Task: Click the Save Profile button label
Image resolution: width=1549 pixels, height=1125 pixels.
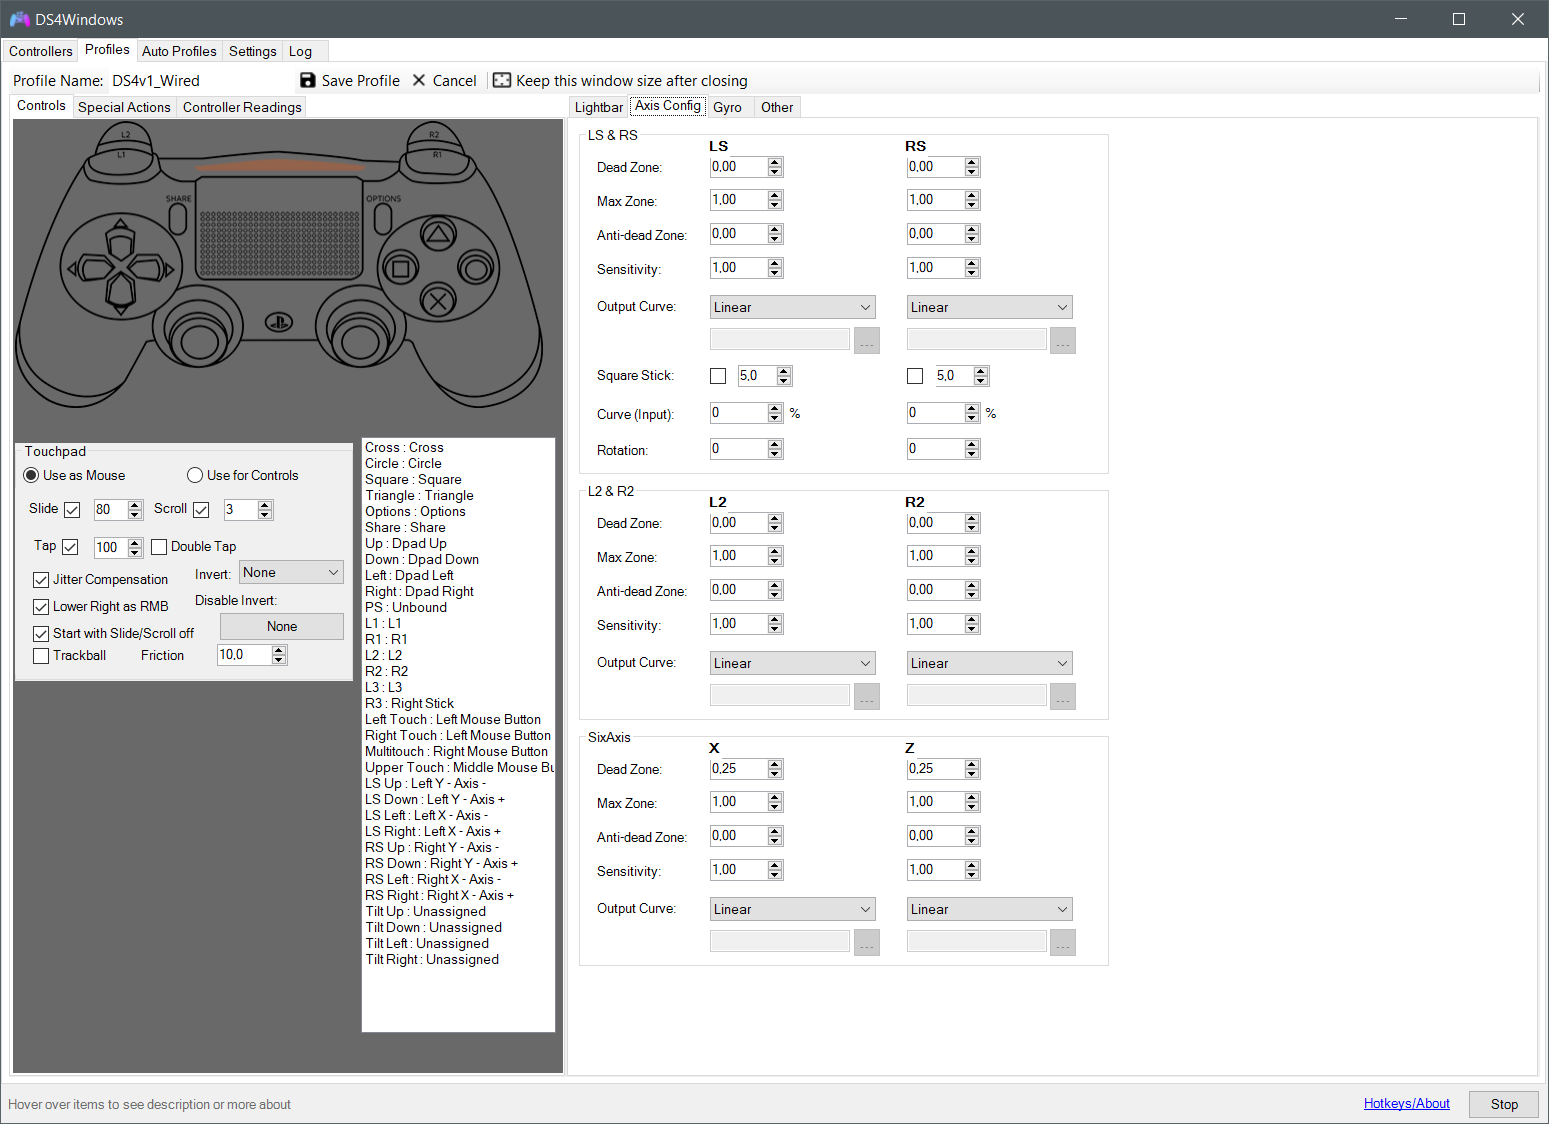Action: (361, 80)
